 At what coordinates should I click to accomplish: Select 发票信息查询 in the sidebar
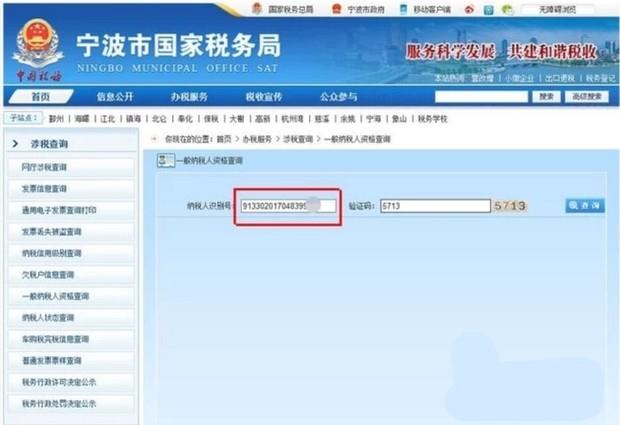coord(71,189)
